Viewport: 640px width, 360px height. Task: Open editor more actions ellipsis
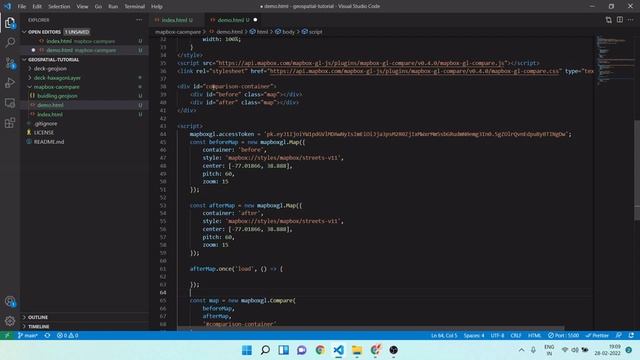point(631,20)
